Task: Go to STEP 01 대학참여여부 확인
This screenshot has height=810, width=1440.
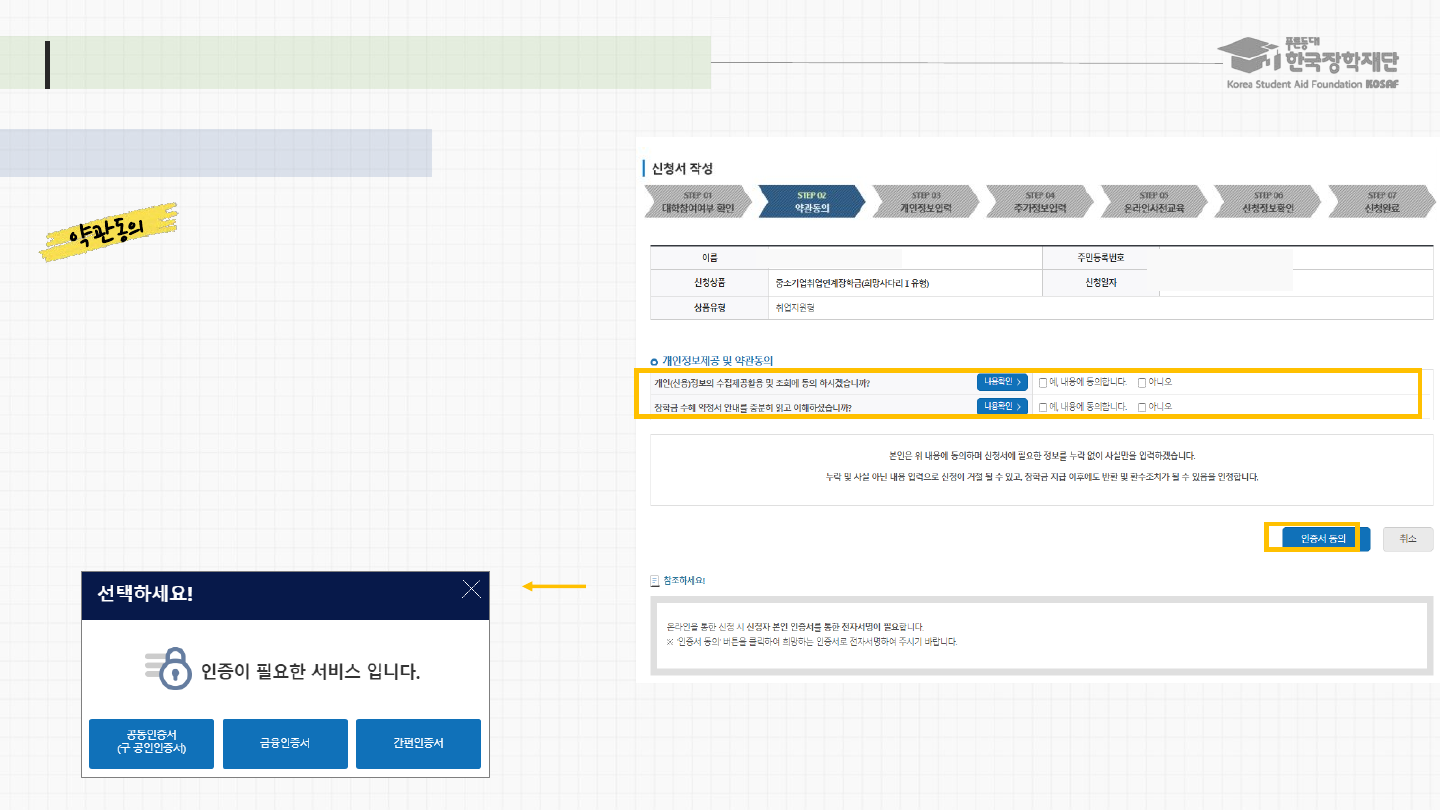Action: tap(697, 202)
